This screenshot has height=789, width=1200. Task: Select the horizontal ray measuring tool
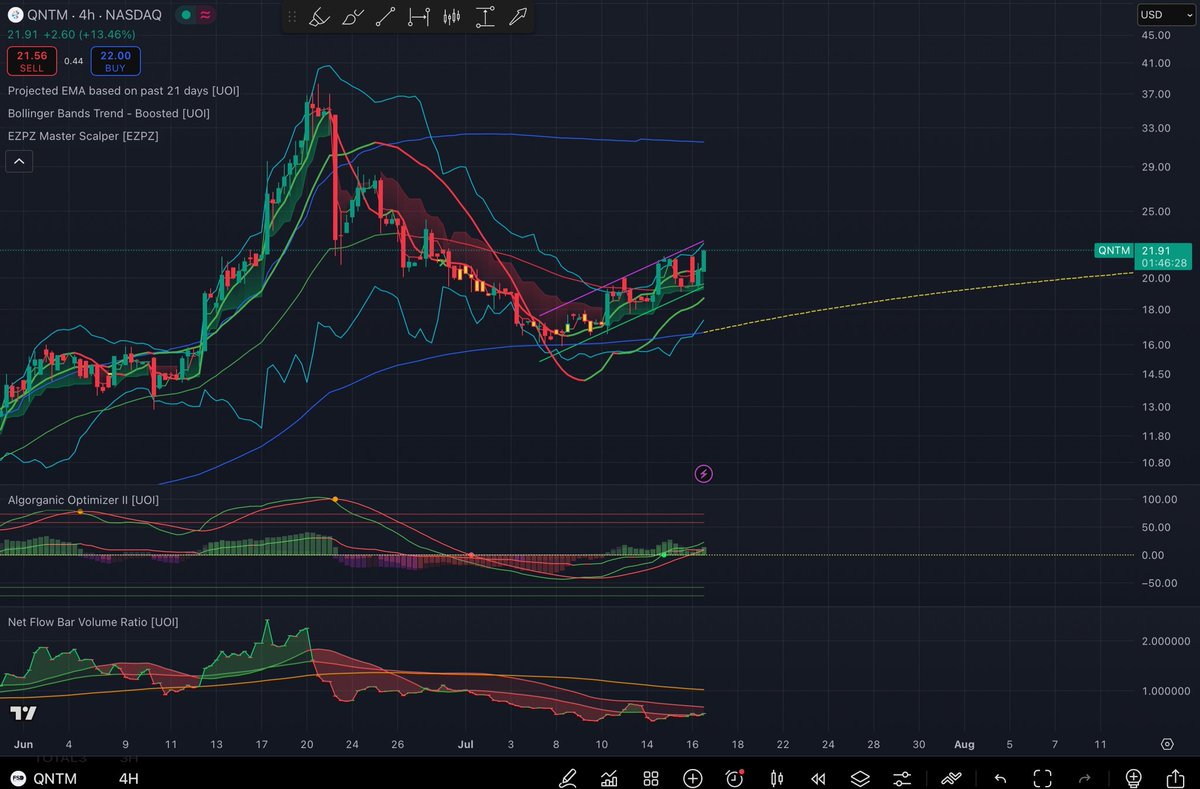[419, 17]
